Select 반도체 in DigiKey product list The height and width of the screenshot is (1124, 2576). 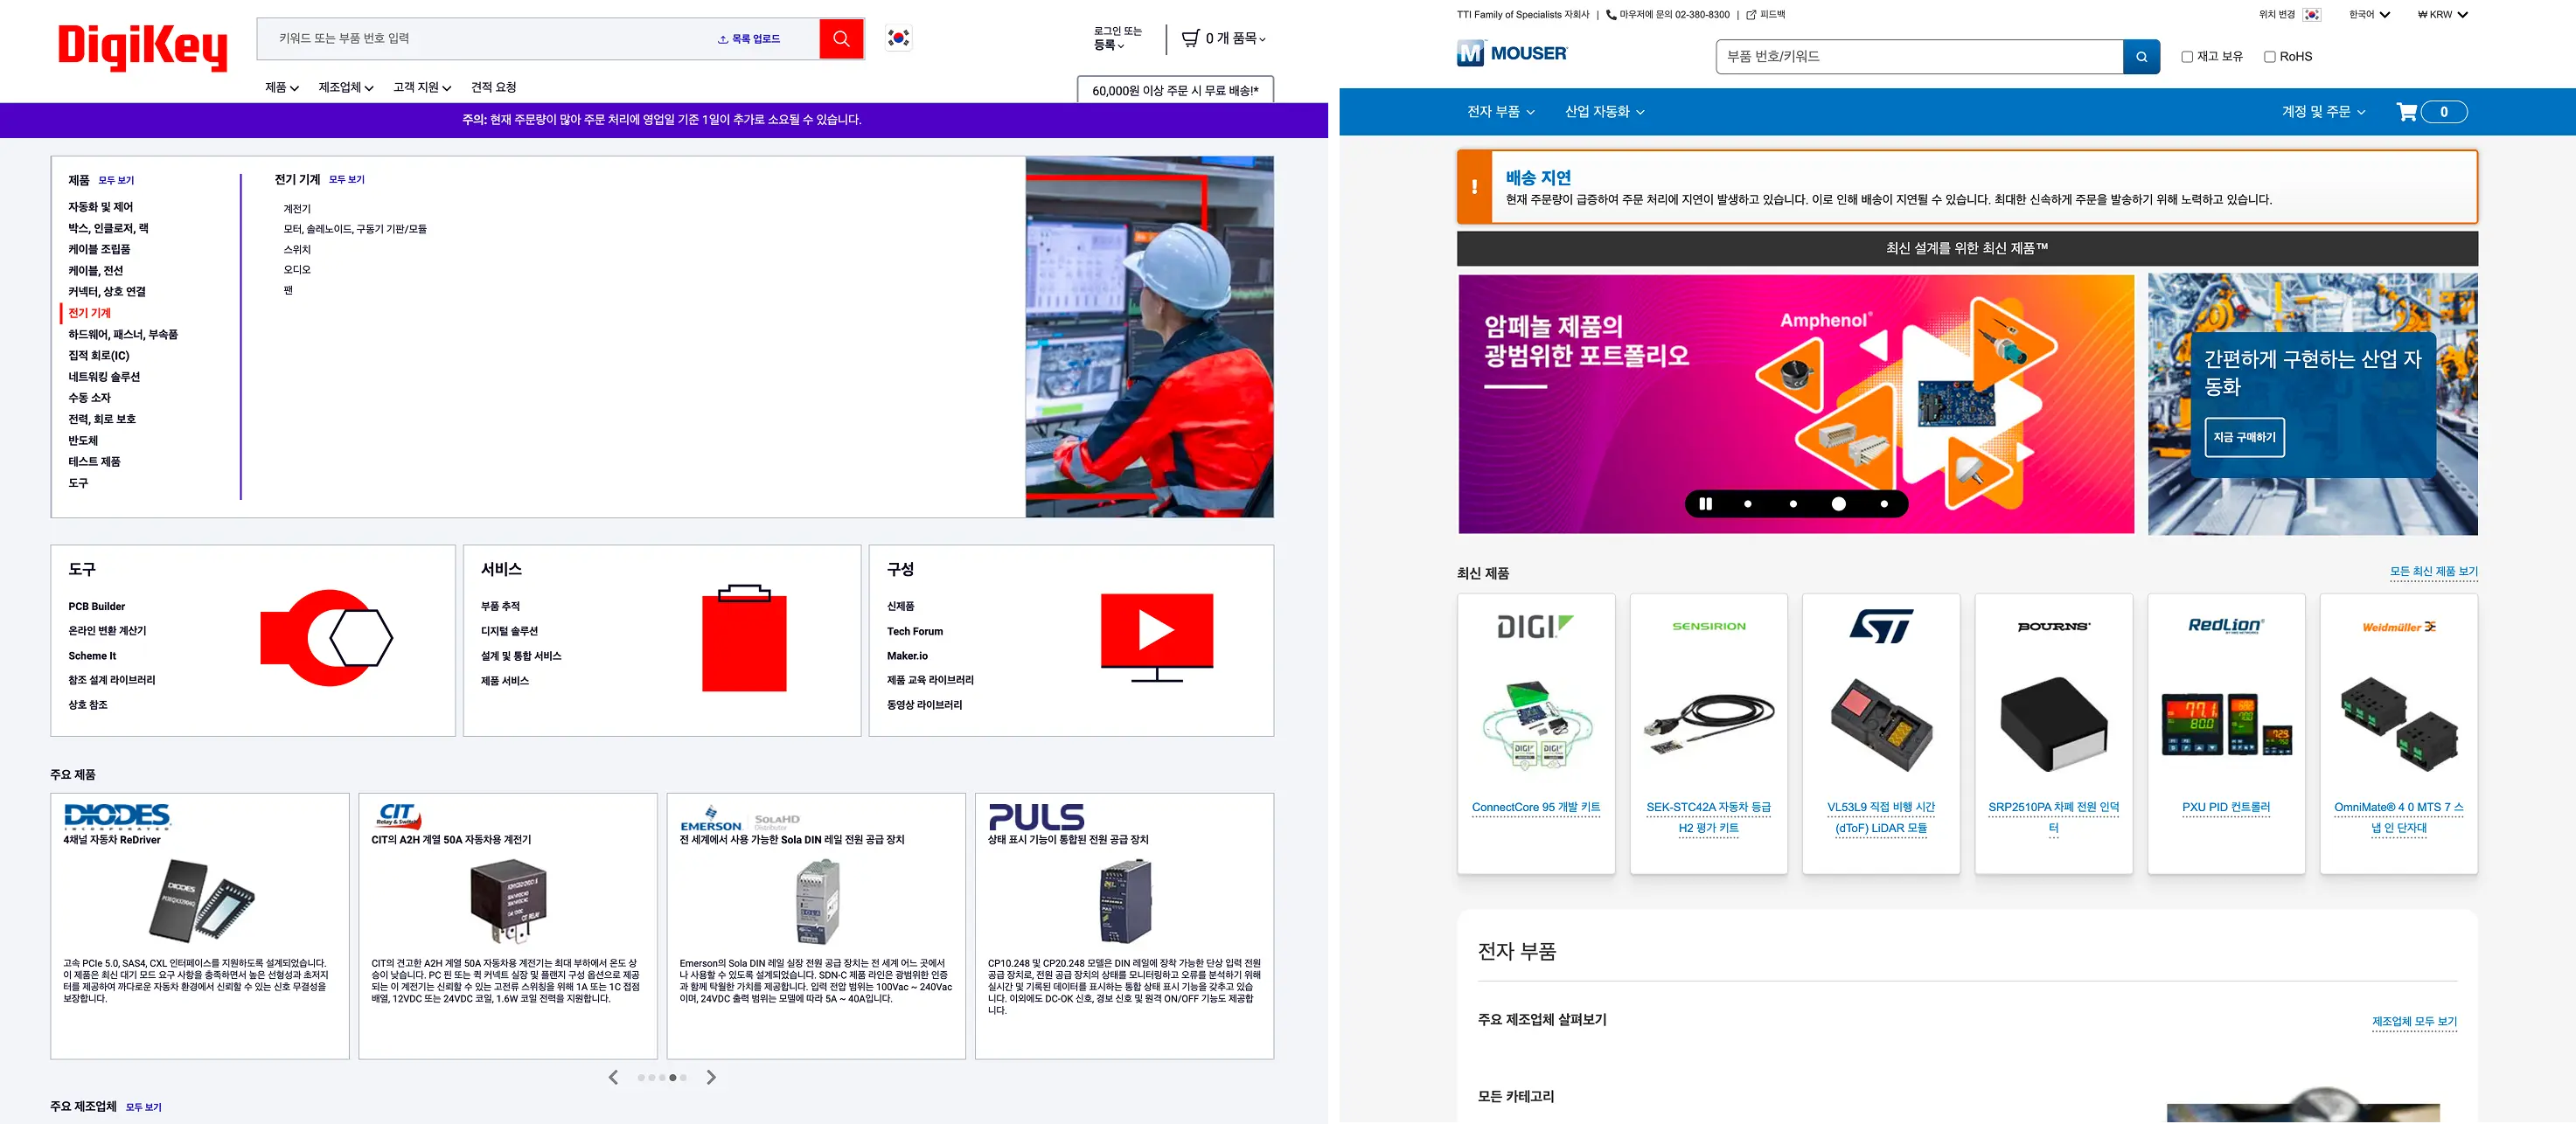pos(83,440)
